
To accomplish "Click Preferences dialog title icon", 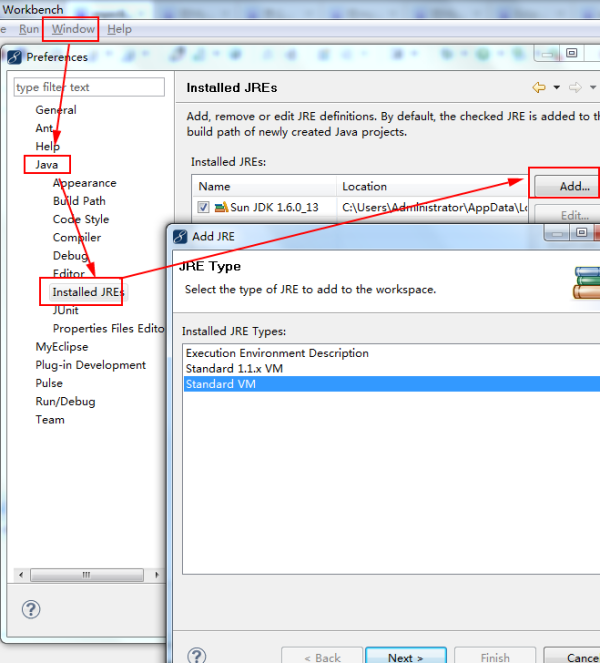I will [x=14, y=57].
